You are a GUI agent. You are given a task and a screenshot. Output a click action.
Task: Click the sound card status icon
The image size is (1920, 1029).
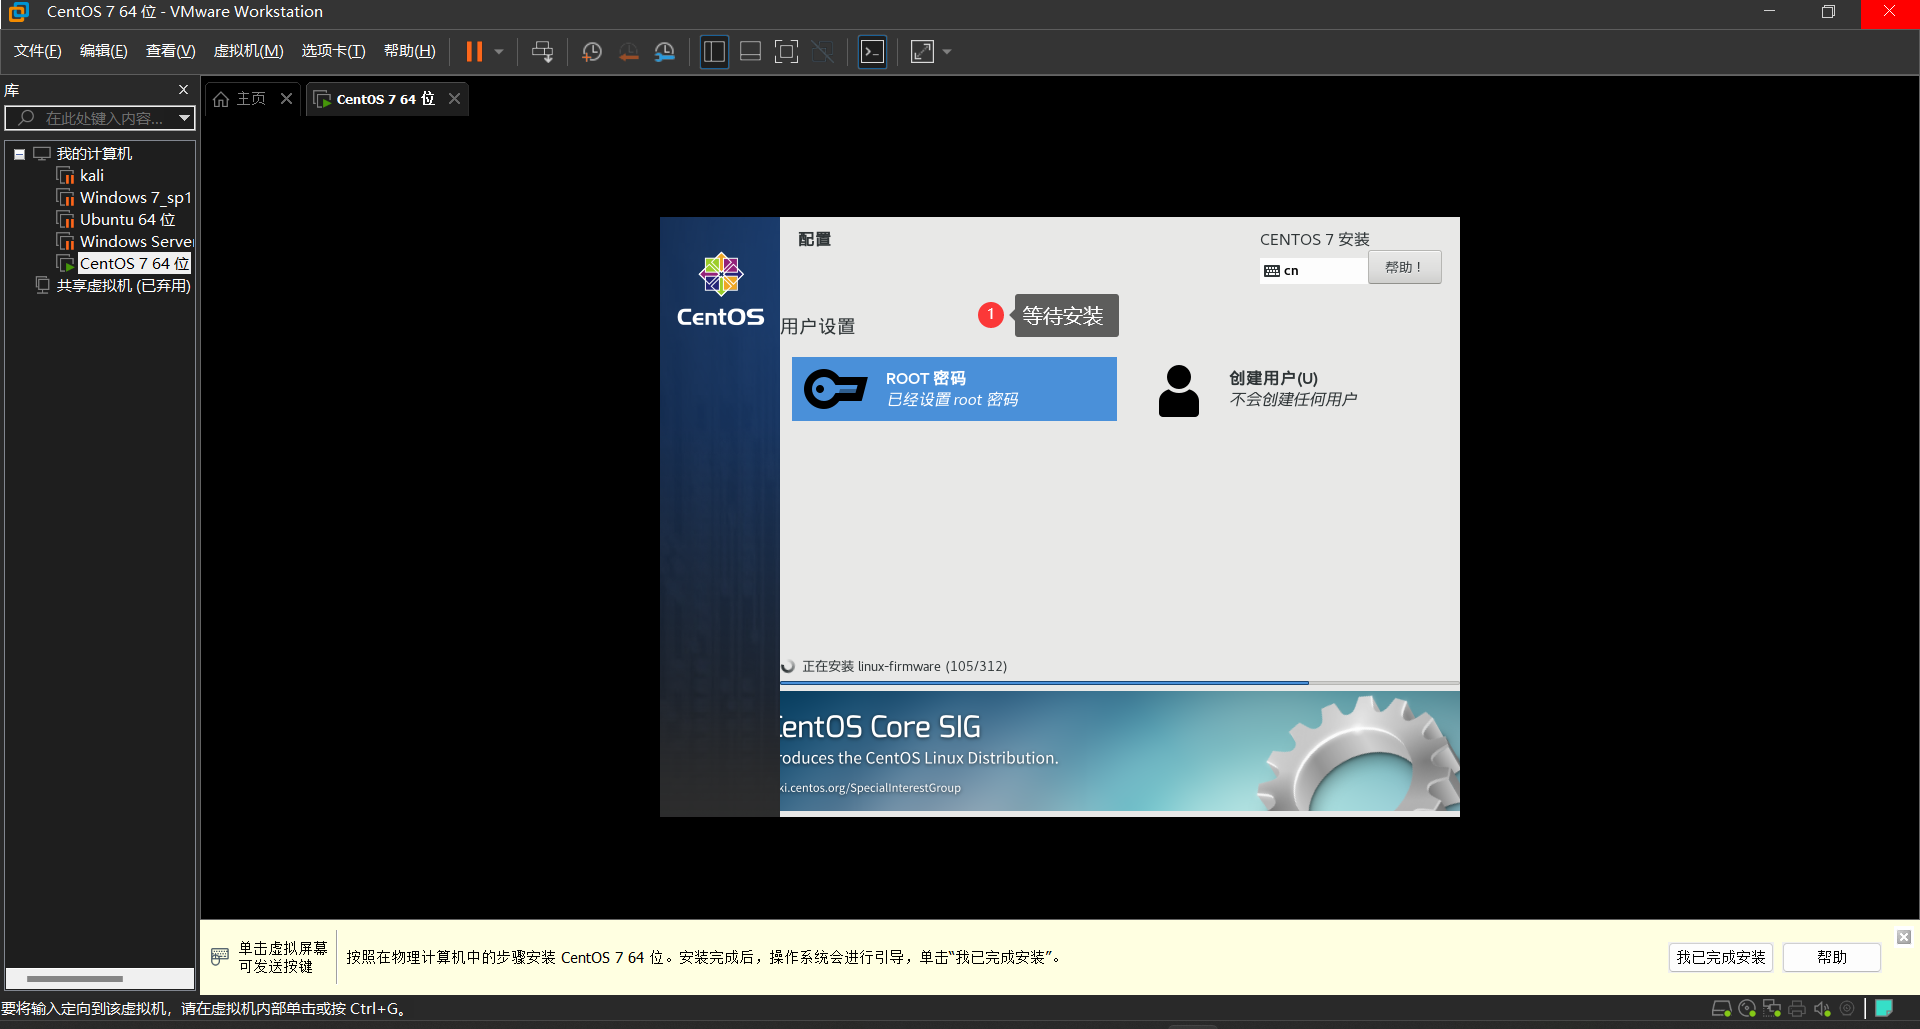(x=1822, y=1009)
